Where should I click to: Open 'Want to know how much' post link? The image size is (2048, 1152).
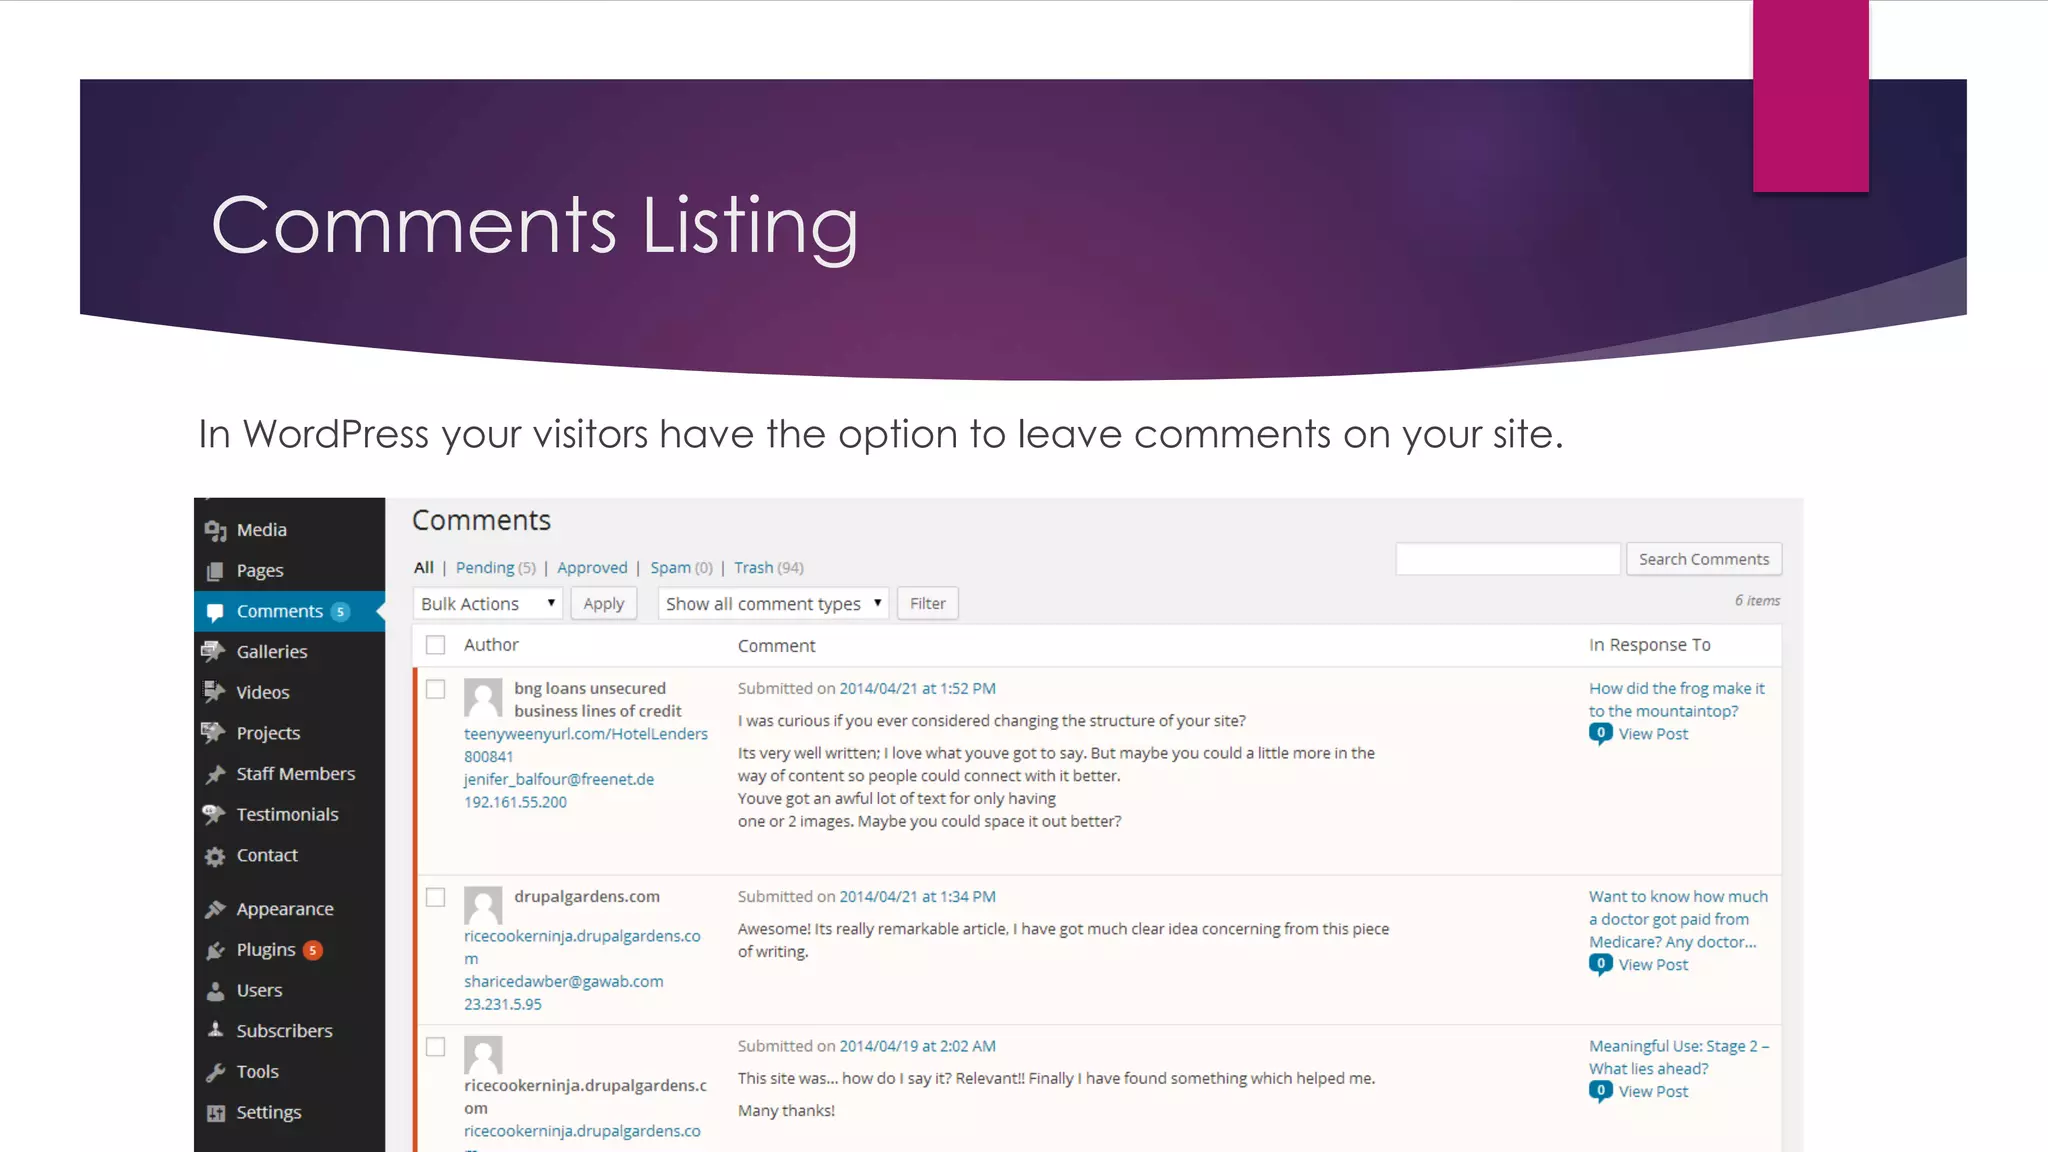tap(1678, 920)
